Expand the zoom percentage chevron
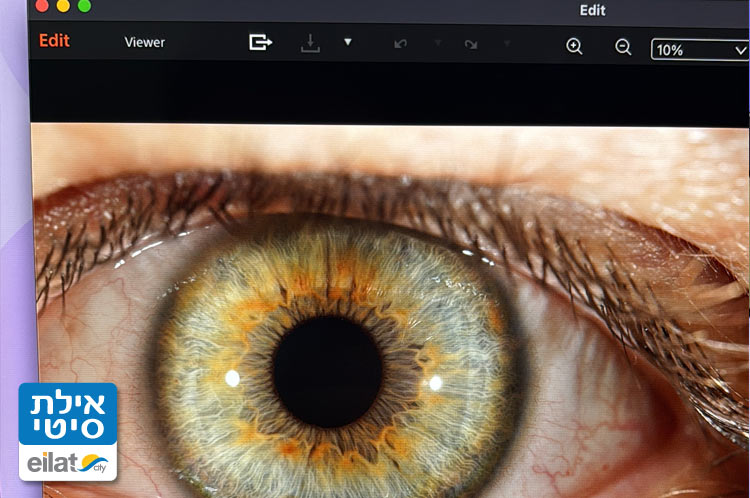The image size is (750, 498). pyautogui.click(x=739, y=49)
